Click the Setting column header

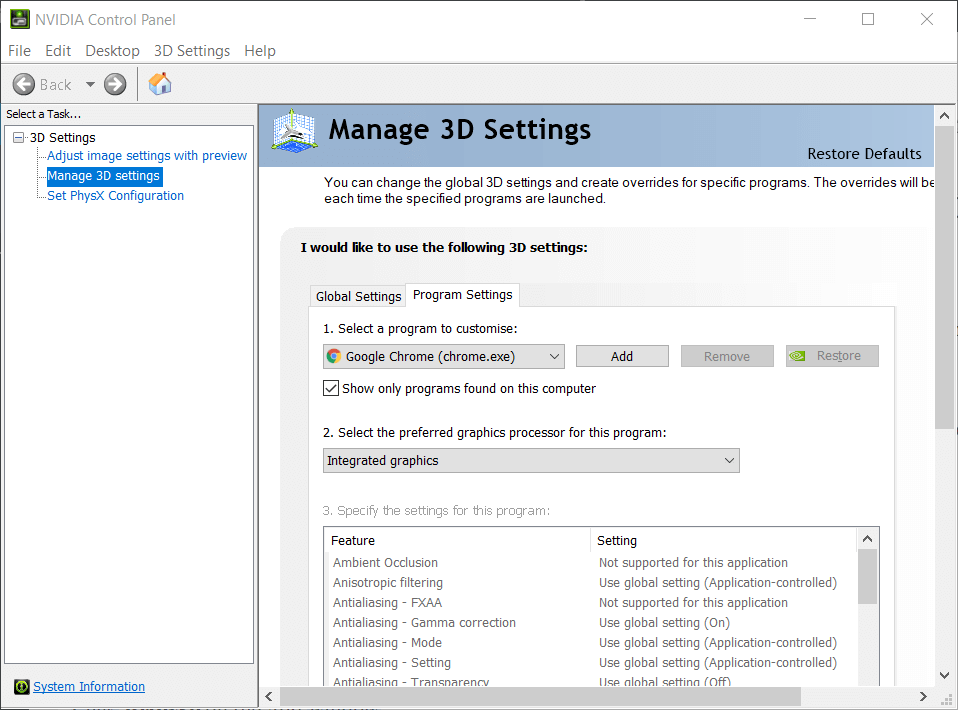(724, 541)
